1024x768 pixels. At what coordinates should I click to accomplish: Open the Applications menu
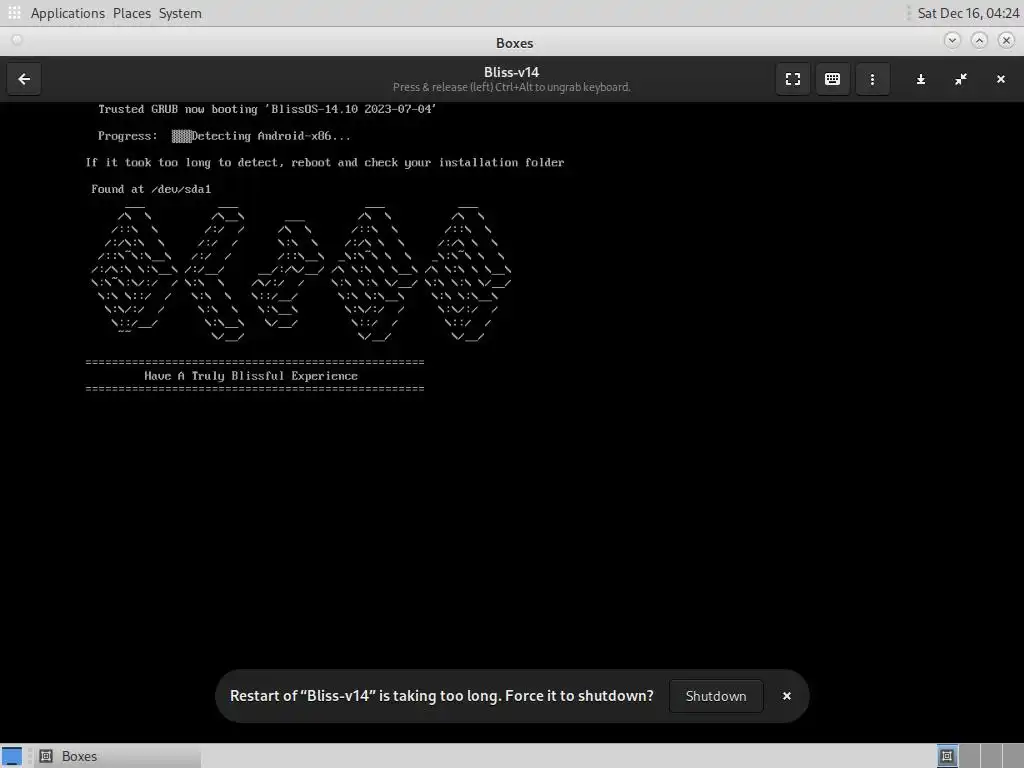pos(67,13)
